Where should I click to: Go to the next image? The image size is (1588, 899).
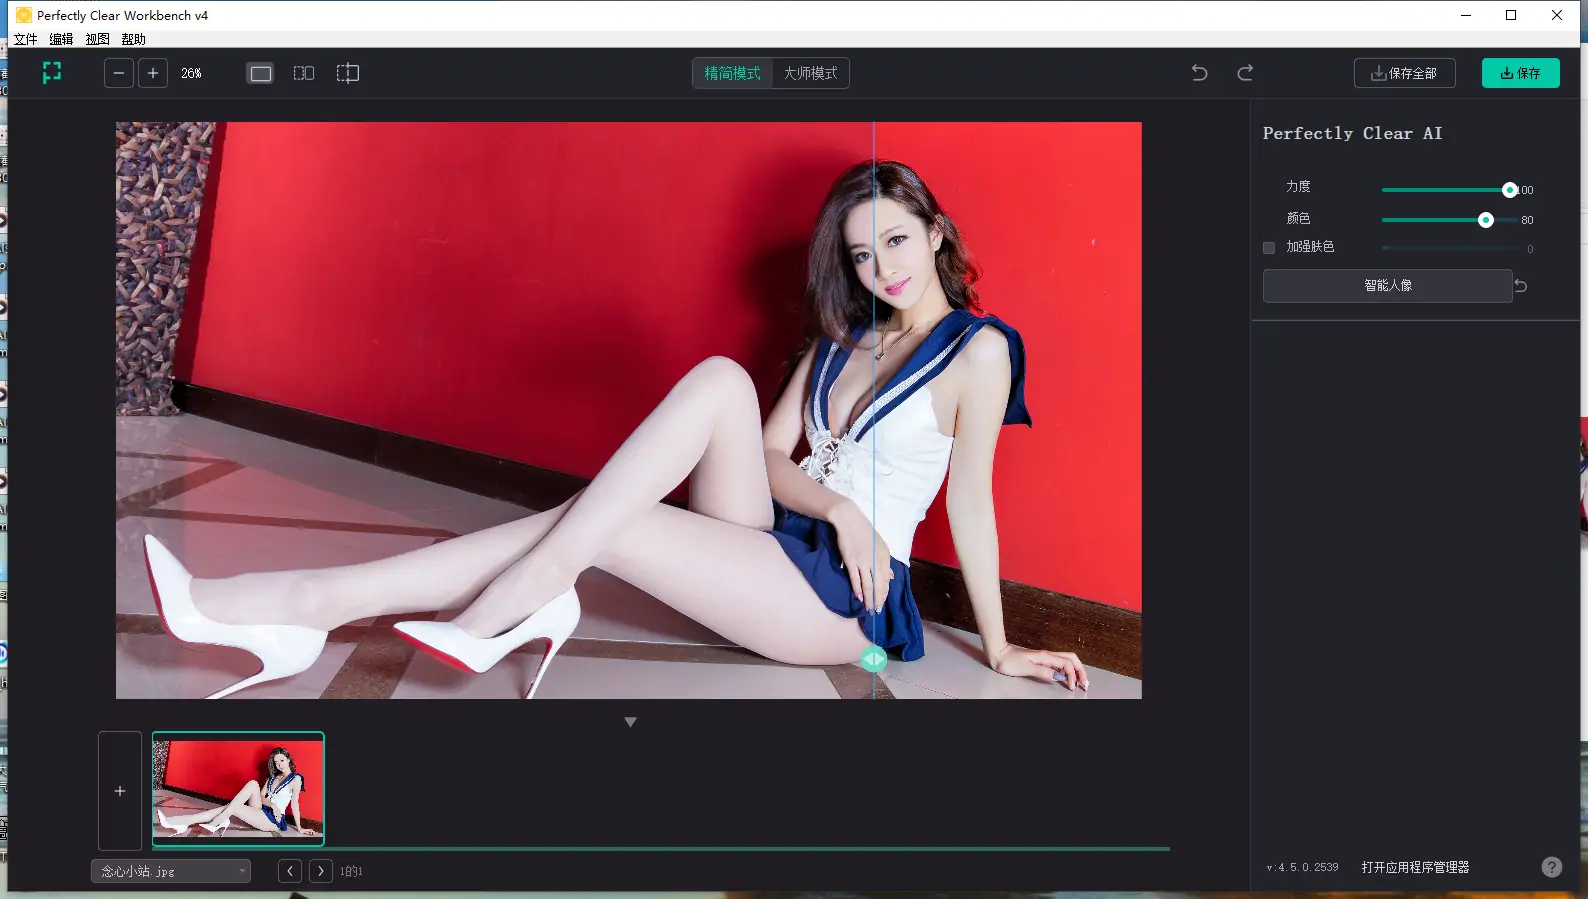[x=321, y=871]
